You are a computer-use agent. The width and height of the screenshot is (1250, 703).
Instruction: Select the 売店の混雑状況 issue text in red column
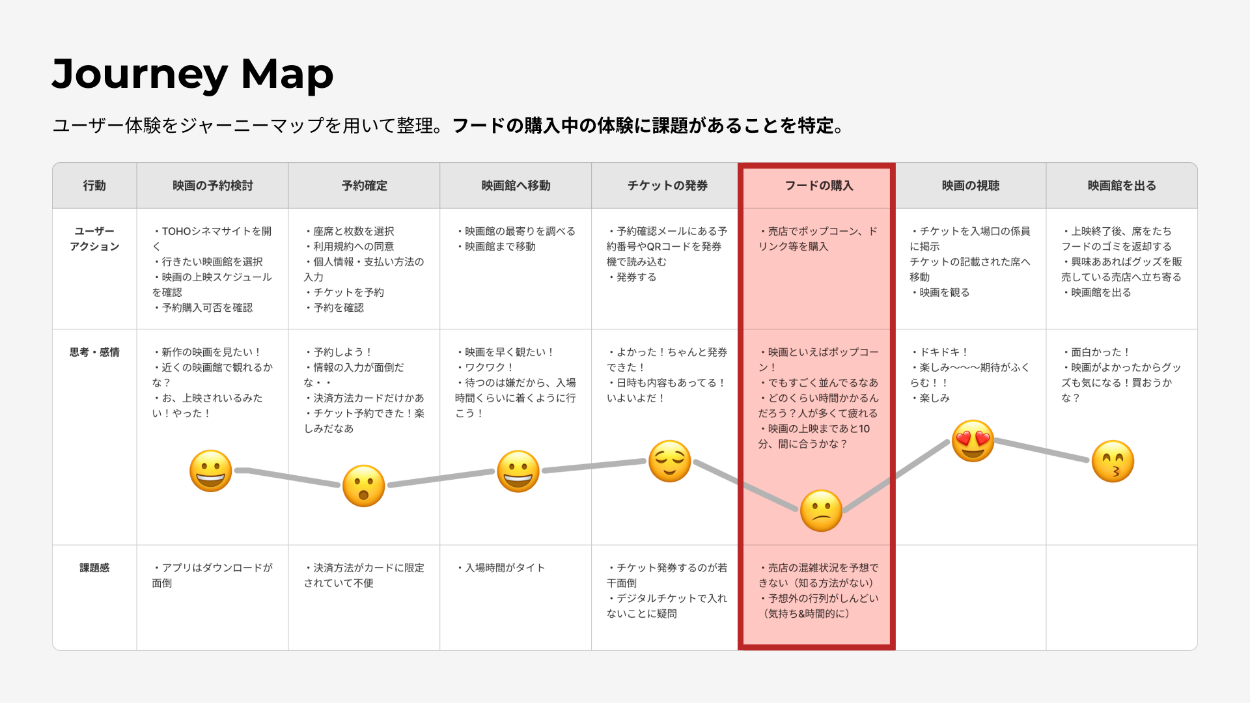(x=817, y=575)
